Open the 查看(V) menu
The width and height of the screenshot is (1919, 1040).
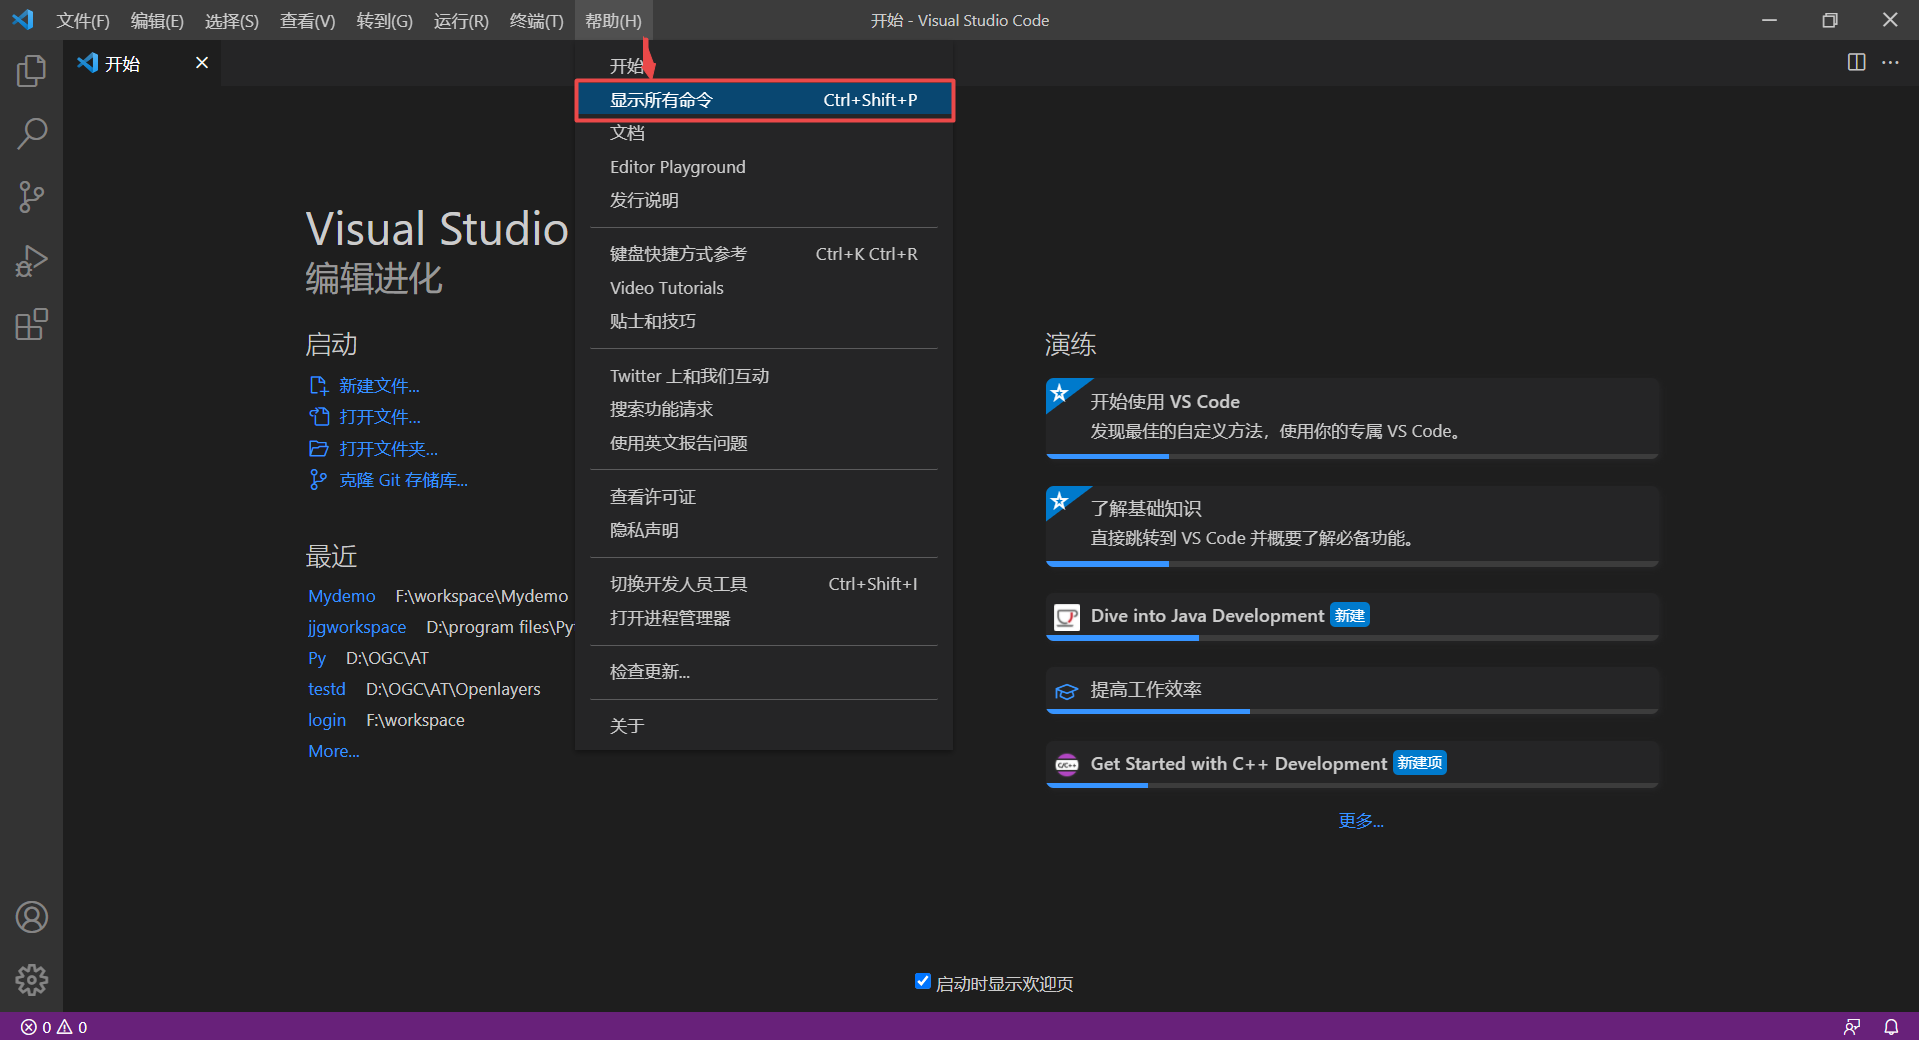click(x=308, y=20)
